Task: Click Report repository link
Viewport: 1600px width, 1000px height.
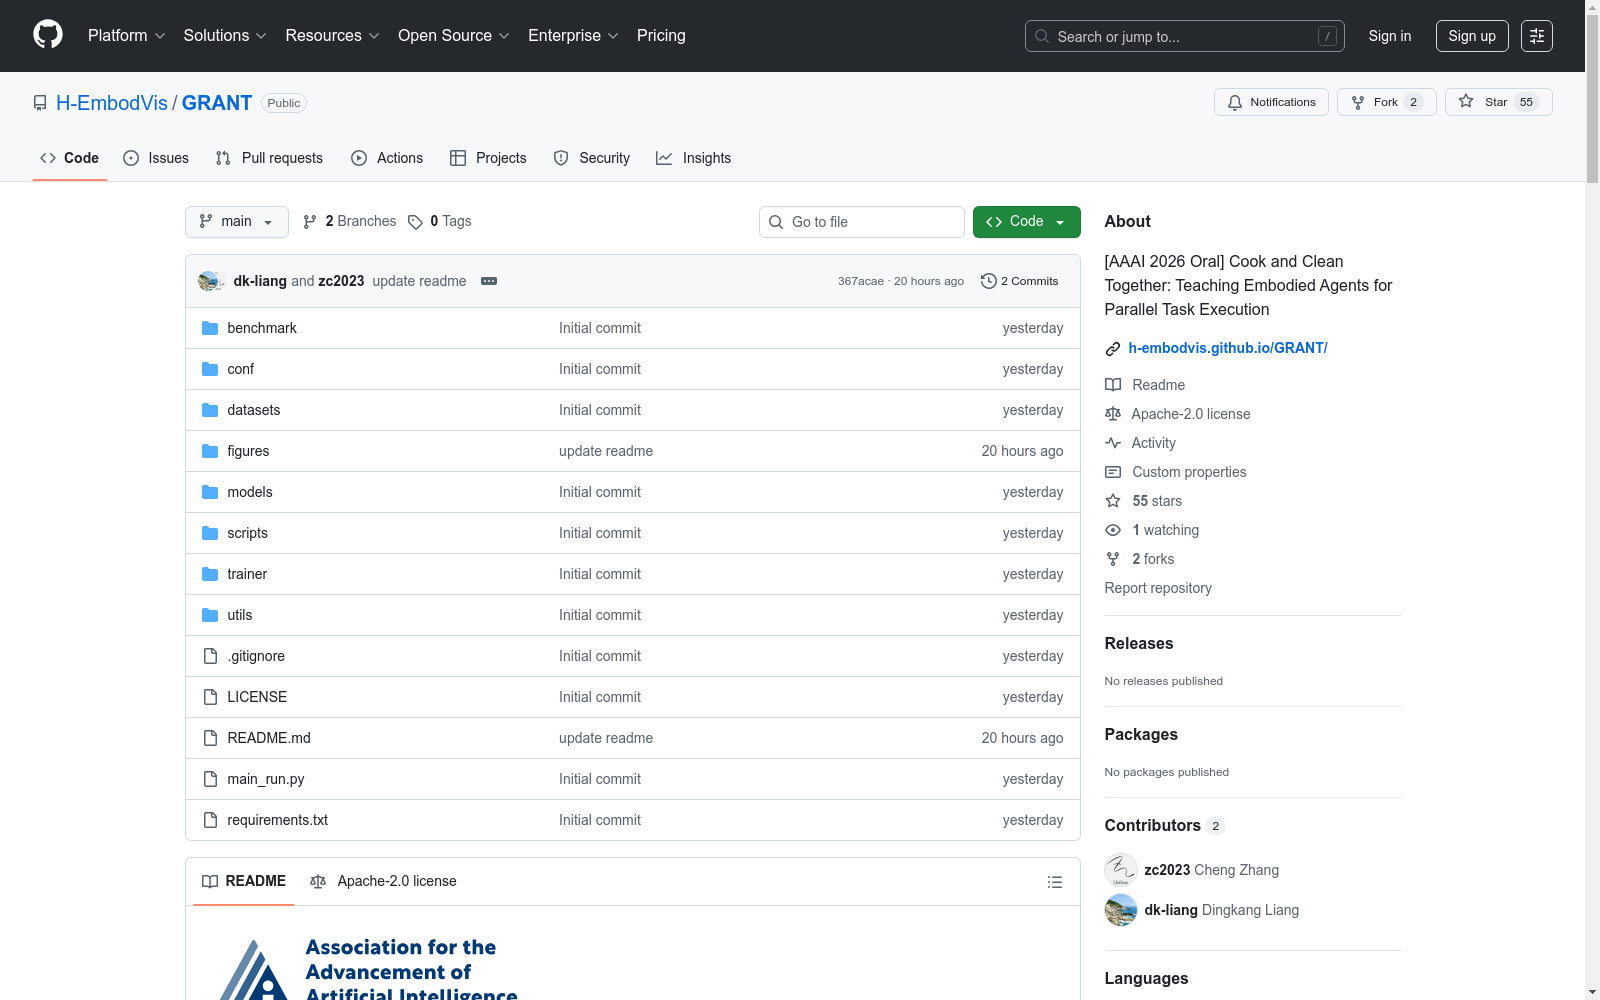Action: (1158, 588)
